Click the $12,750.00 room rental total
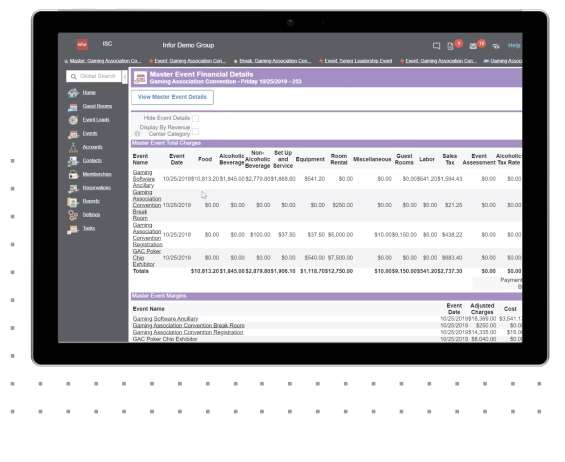The image size is (565, 462). [339, 271]
